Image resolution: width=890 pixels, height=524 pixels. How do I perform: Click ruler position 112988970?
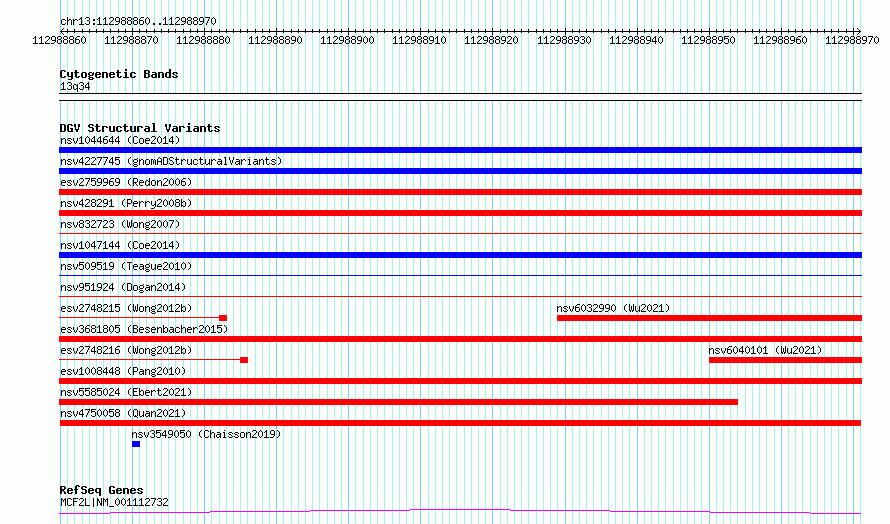pyautogui.click(x=853, y=40)
